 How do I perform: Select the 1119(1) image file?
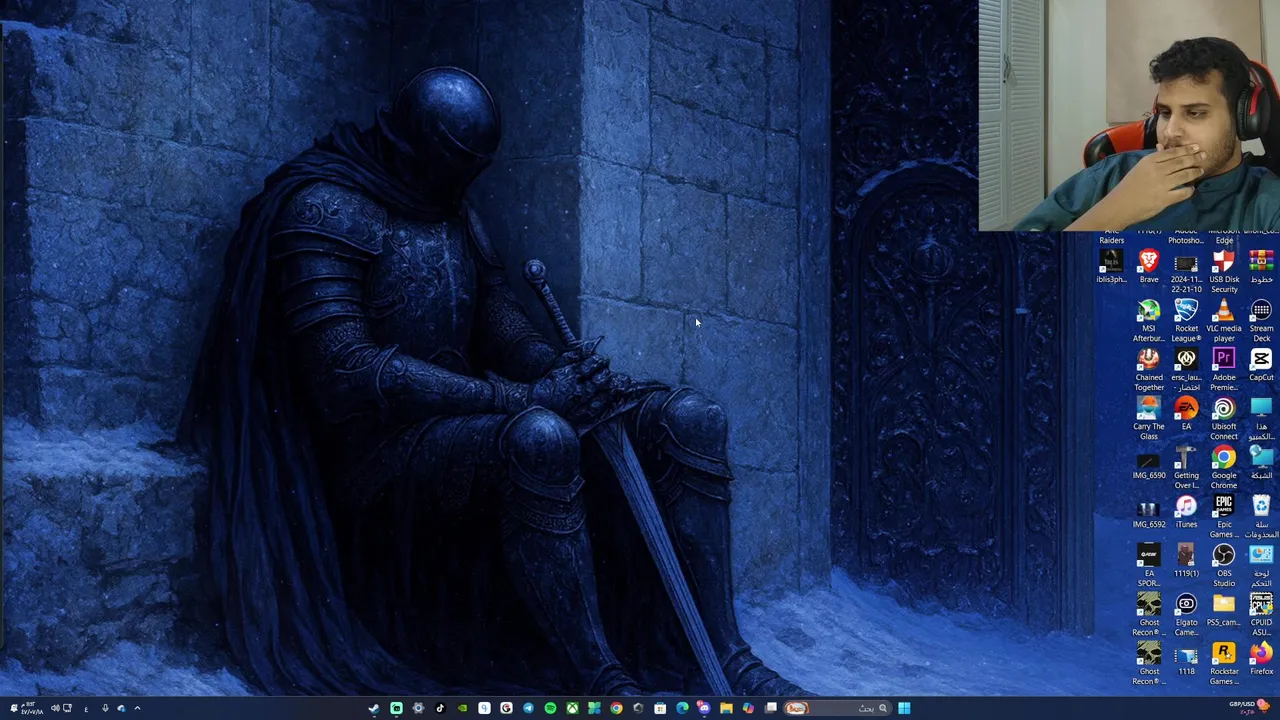point(1186,560)
